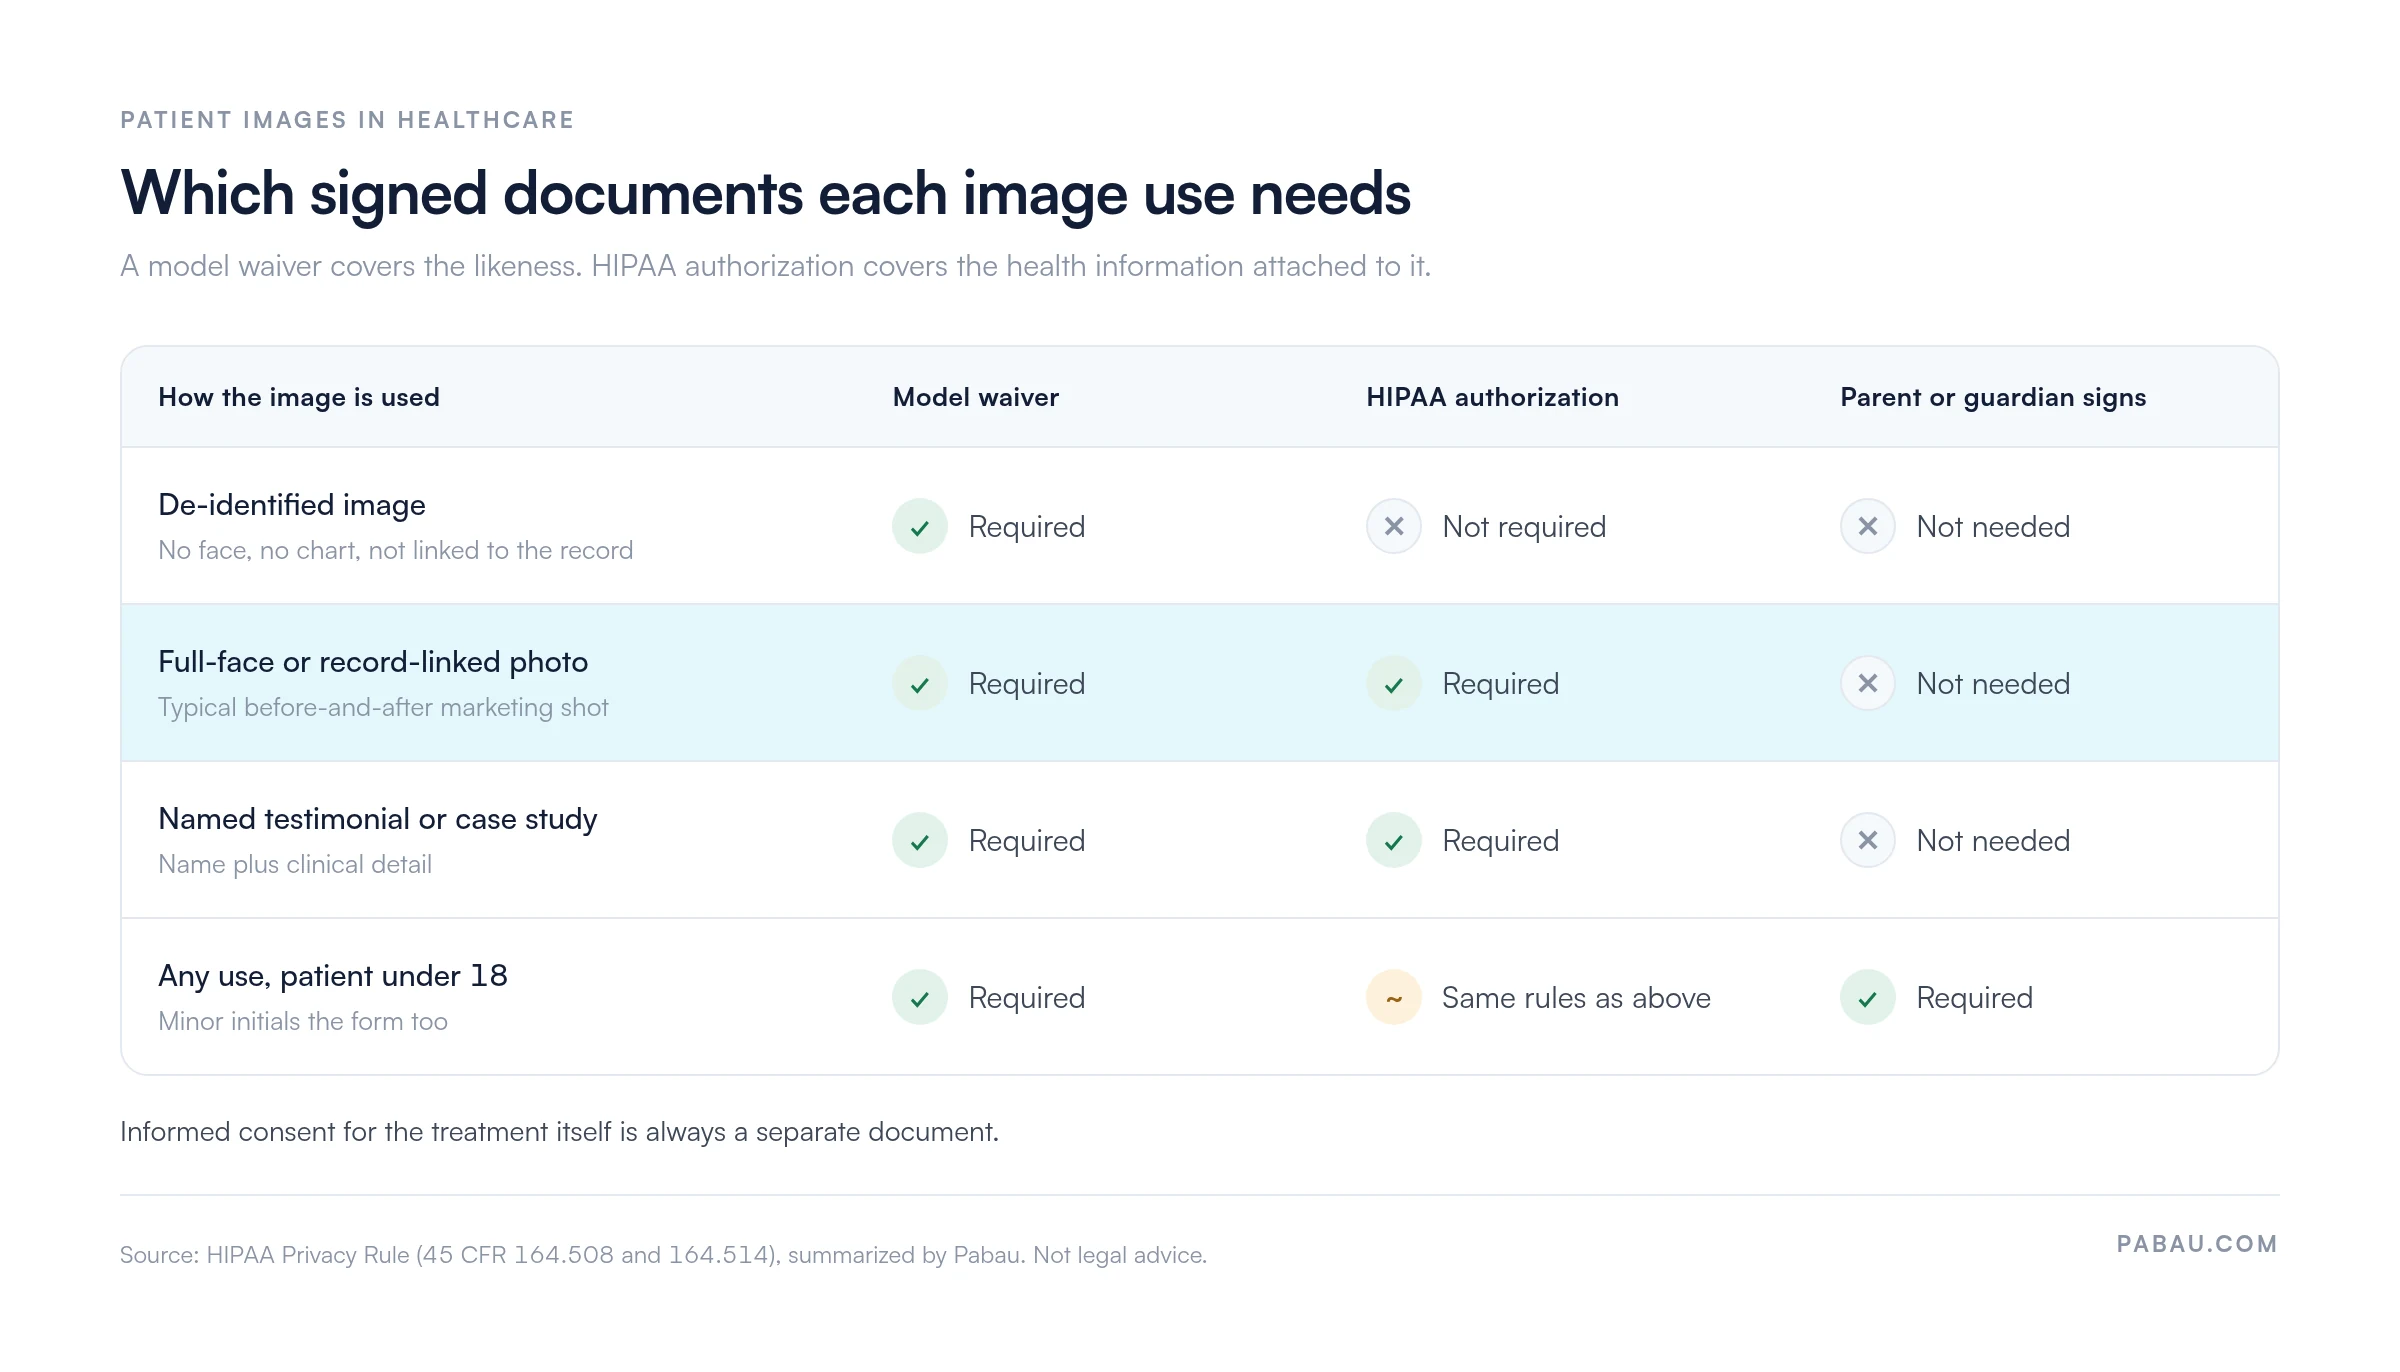
Task: Click 'Required' Model waiver text in De-identified row
Action: point(1027,527)
